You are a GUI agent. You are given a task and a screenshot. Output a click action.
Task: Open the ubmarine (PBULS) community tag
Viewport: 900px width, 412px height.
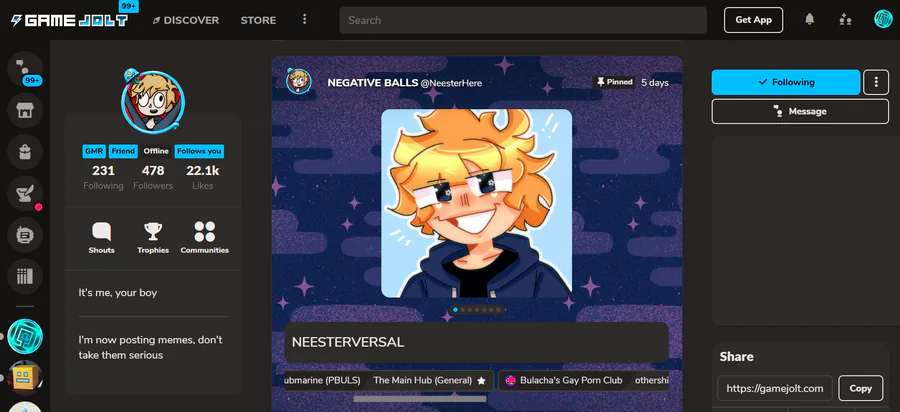coord(323,380)
